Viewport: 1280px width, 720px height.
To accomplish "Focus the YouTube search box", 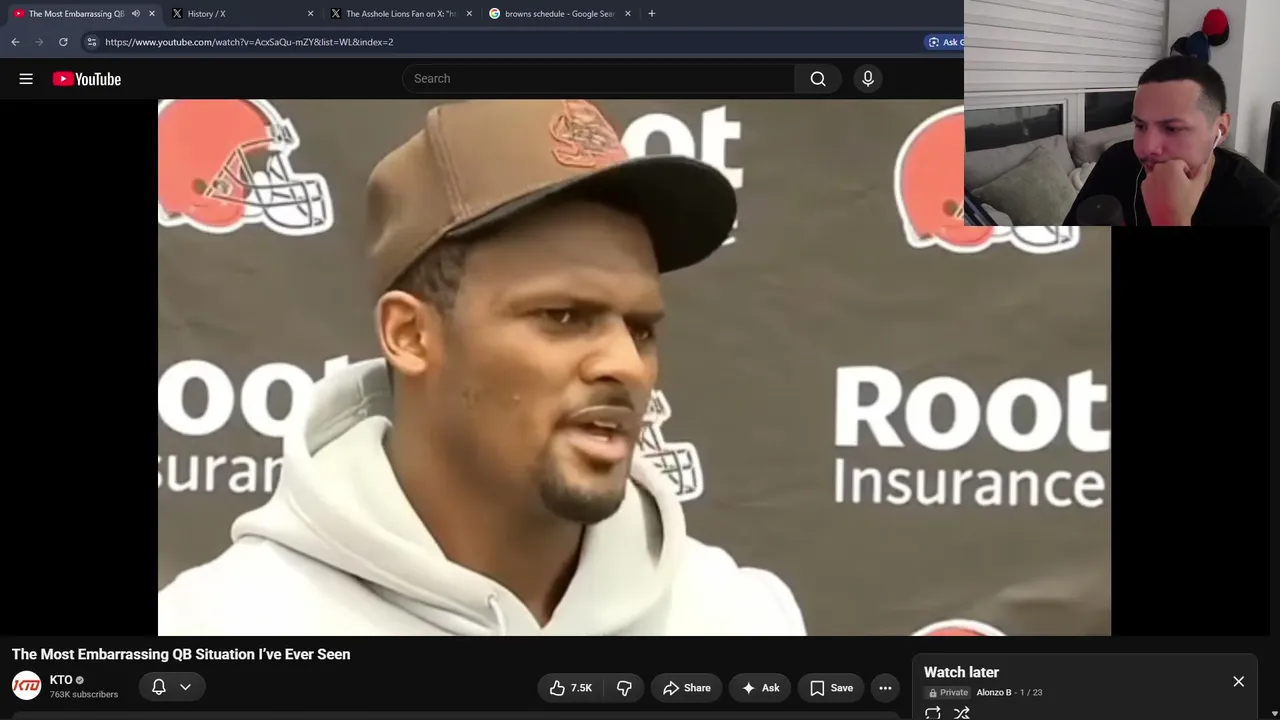I will (598, 79).
